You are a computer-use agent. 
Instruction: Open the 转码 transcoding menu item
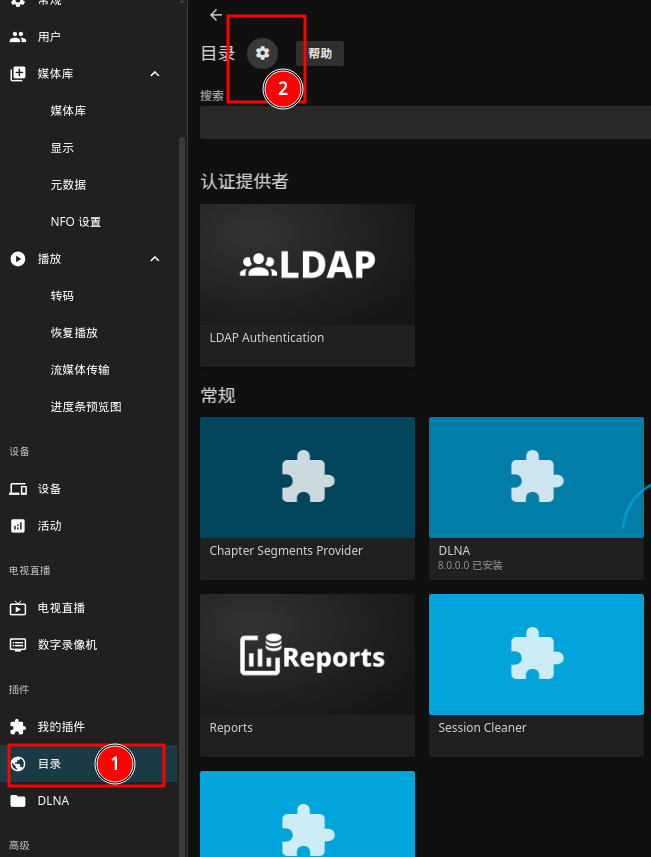click(x=62, y=296)
